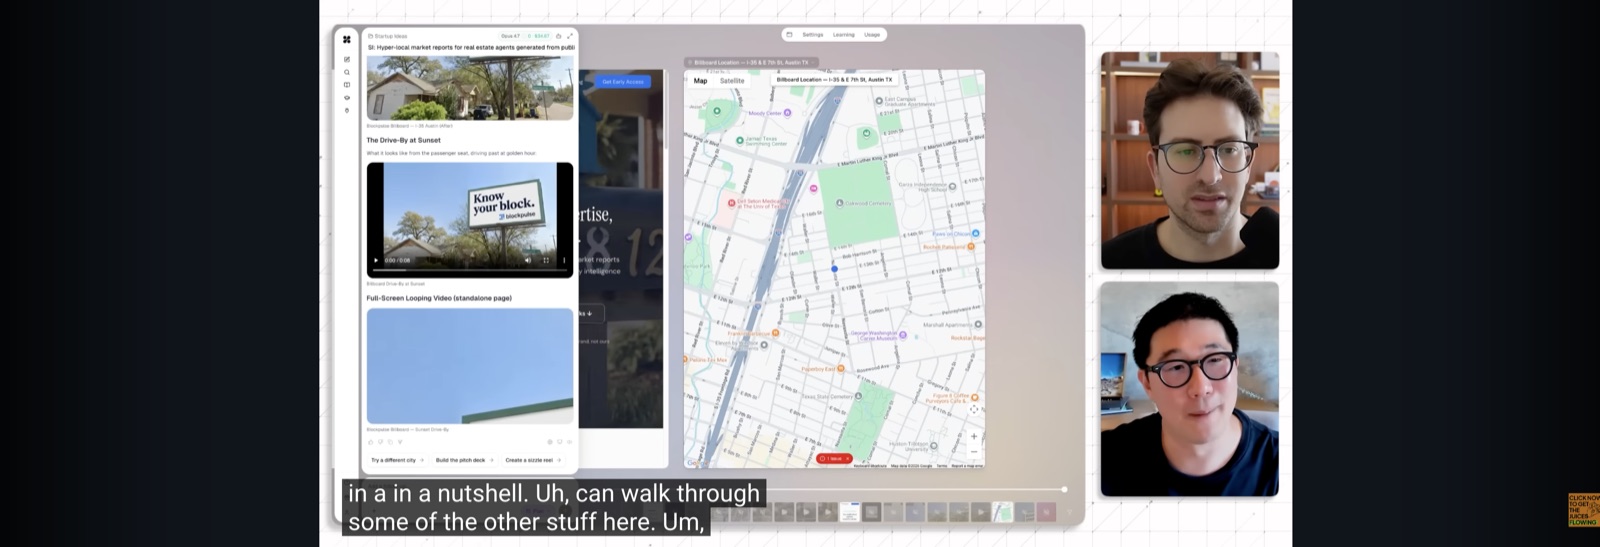Open the video's three-dot options menu
The height and width of the screenshot is (547, 1600).
[x=564, y=260]
